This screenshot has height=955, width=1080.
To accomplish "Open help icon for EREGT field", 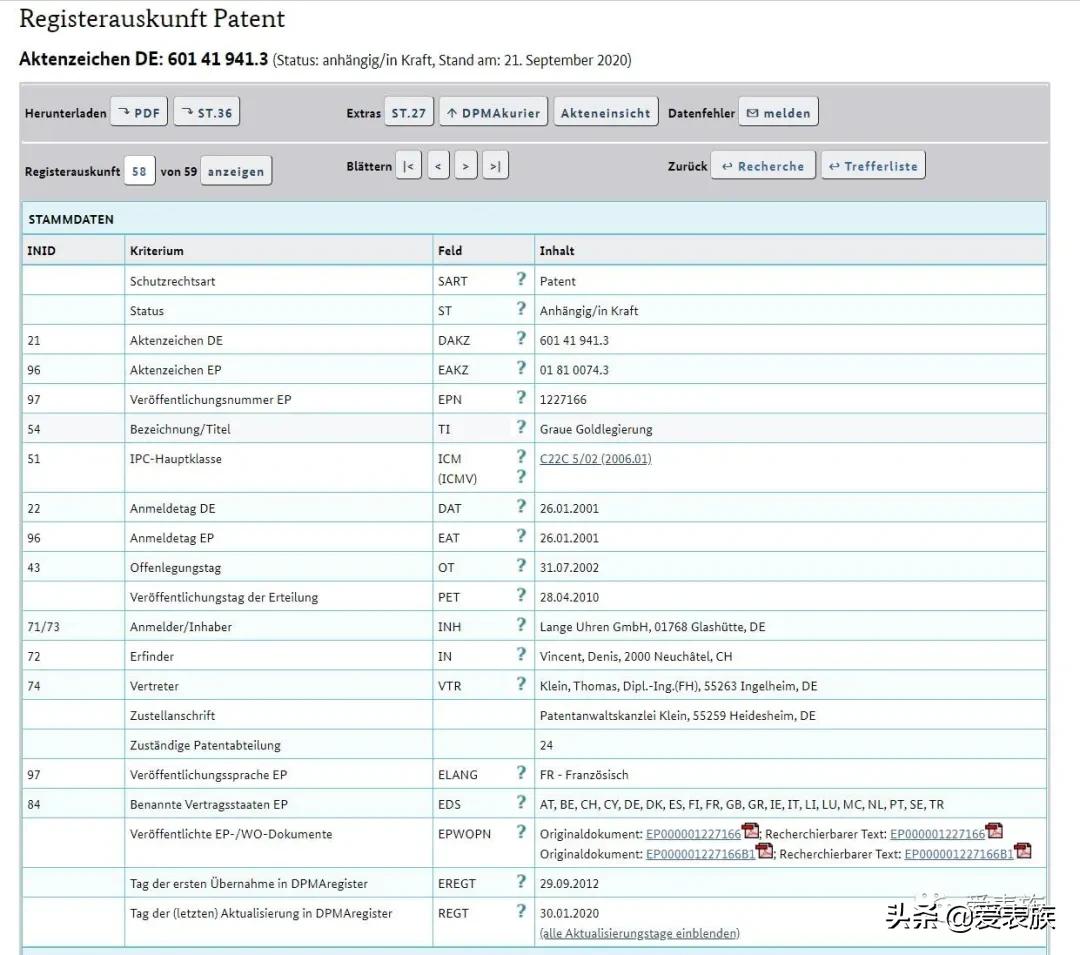I will tap(521, 881).
